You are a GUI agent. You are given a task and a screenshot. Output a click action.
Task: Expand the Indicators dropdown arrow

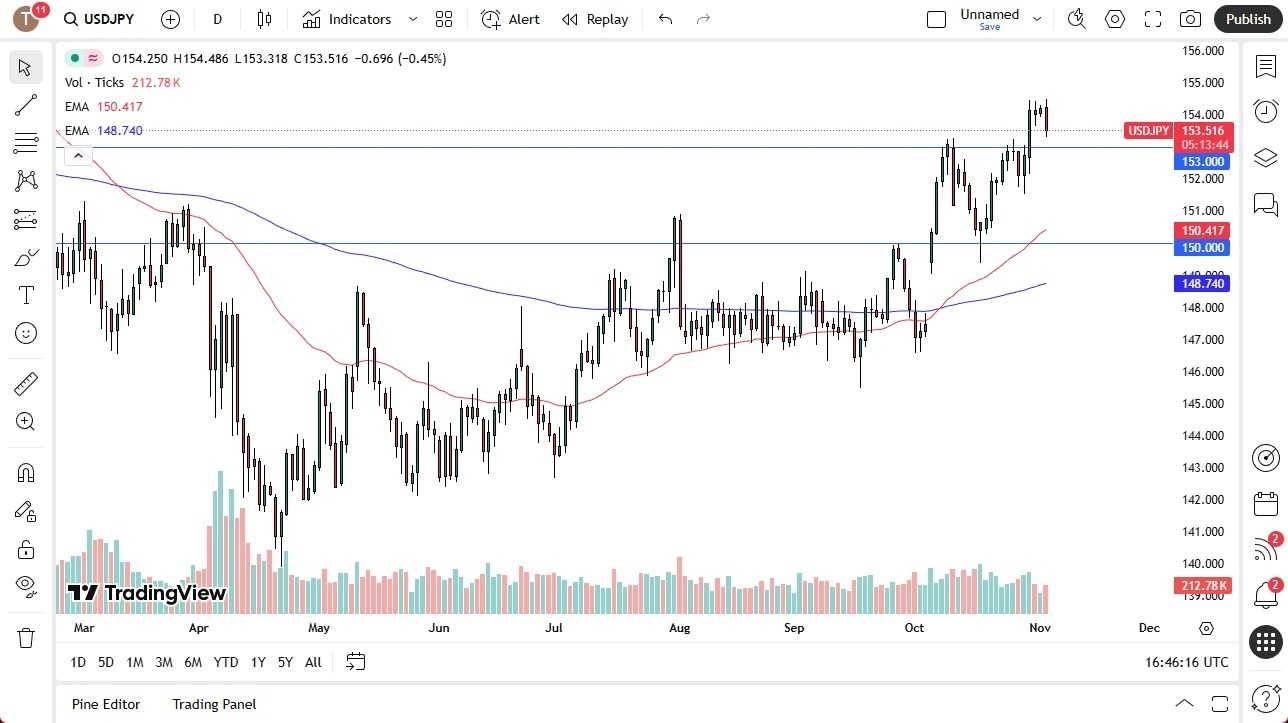[411, 19]
